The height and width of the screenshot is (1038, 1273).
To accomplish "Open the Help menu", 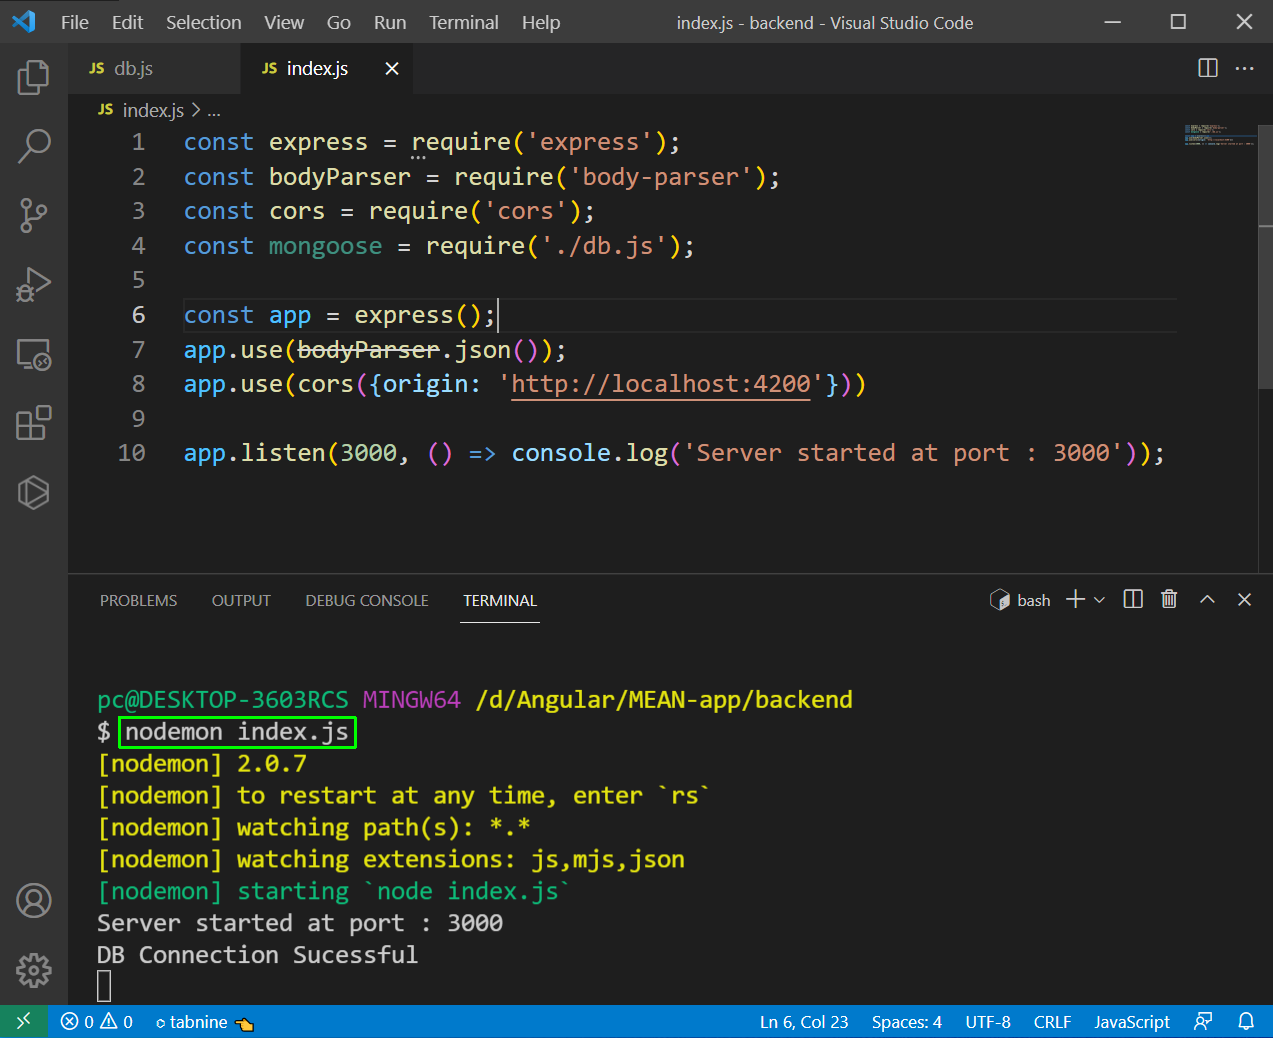I will point(541,22).
